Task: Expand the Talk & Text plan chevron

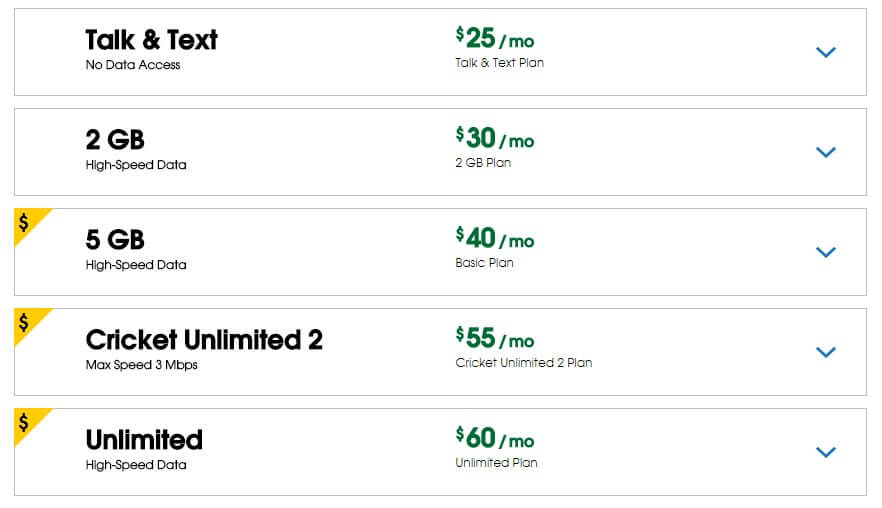Action: pos(825,52)
